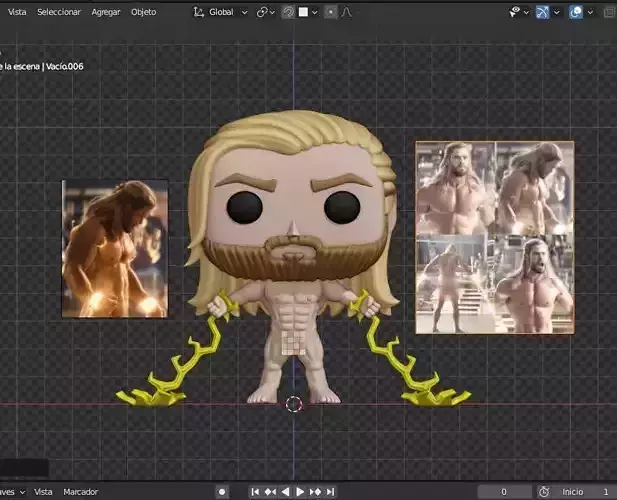Toggle X-ray mode button
The width and height of the screenshot is (617, 500).
click(x=610, y=12)
